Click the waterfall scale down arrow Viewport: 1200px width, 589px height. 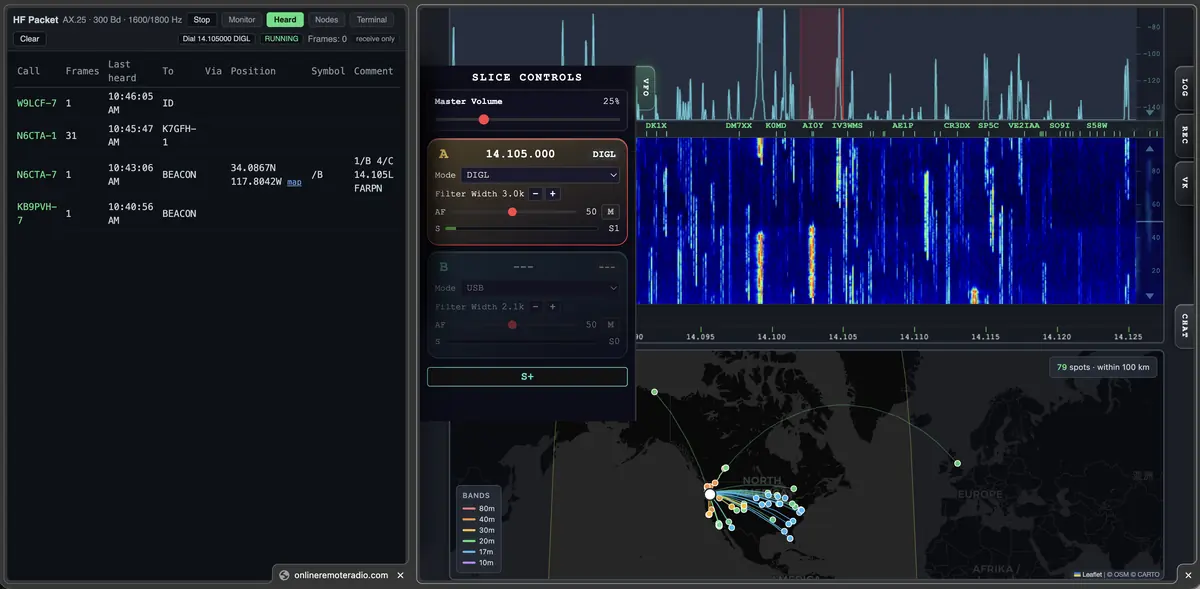coord(1149,297)
